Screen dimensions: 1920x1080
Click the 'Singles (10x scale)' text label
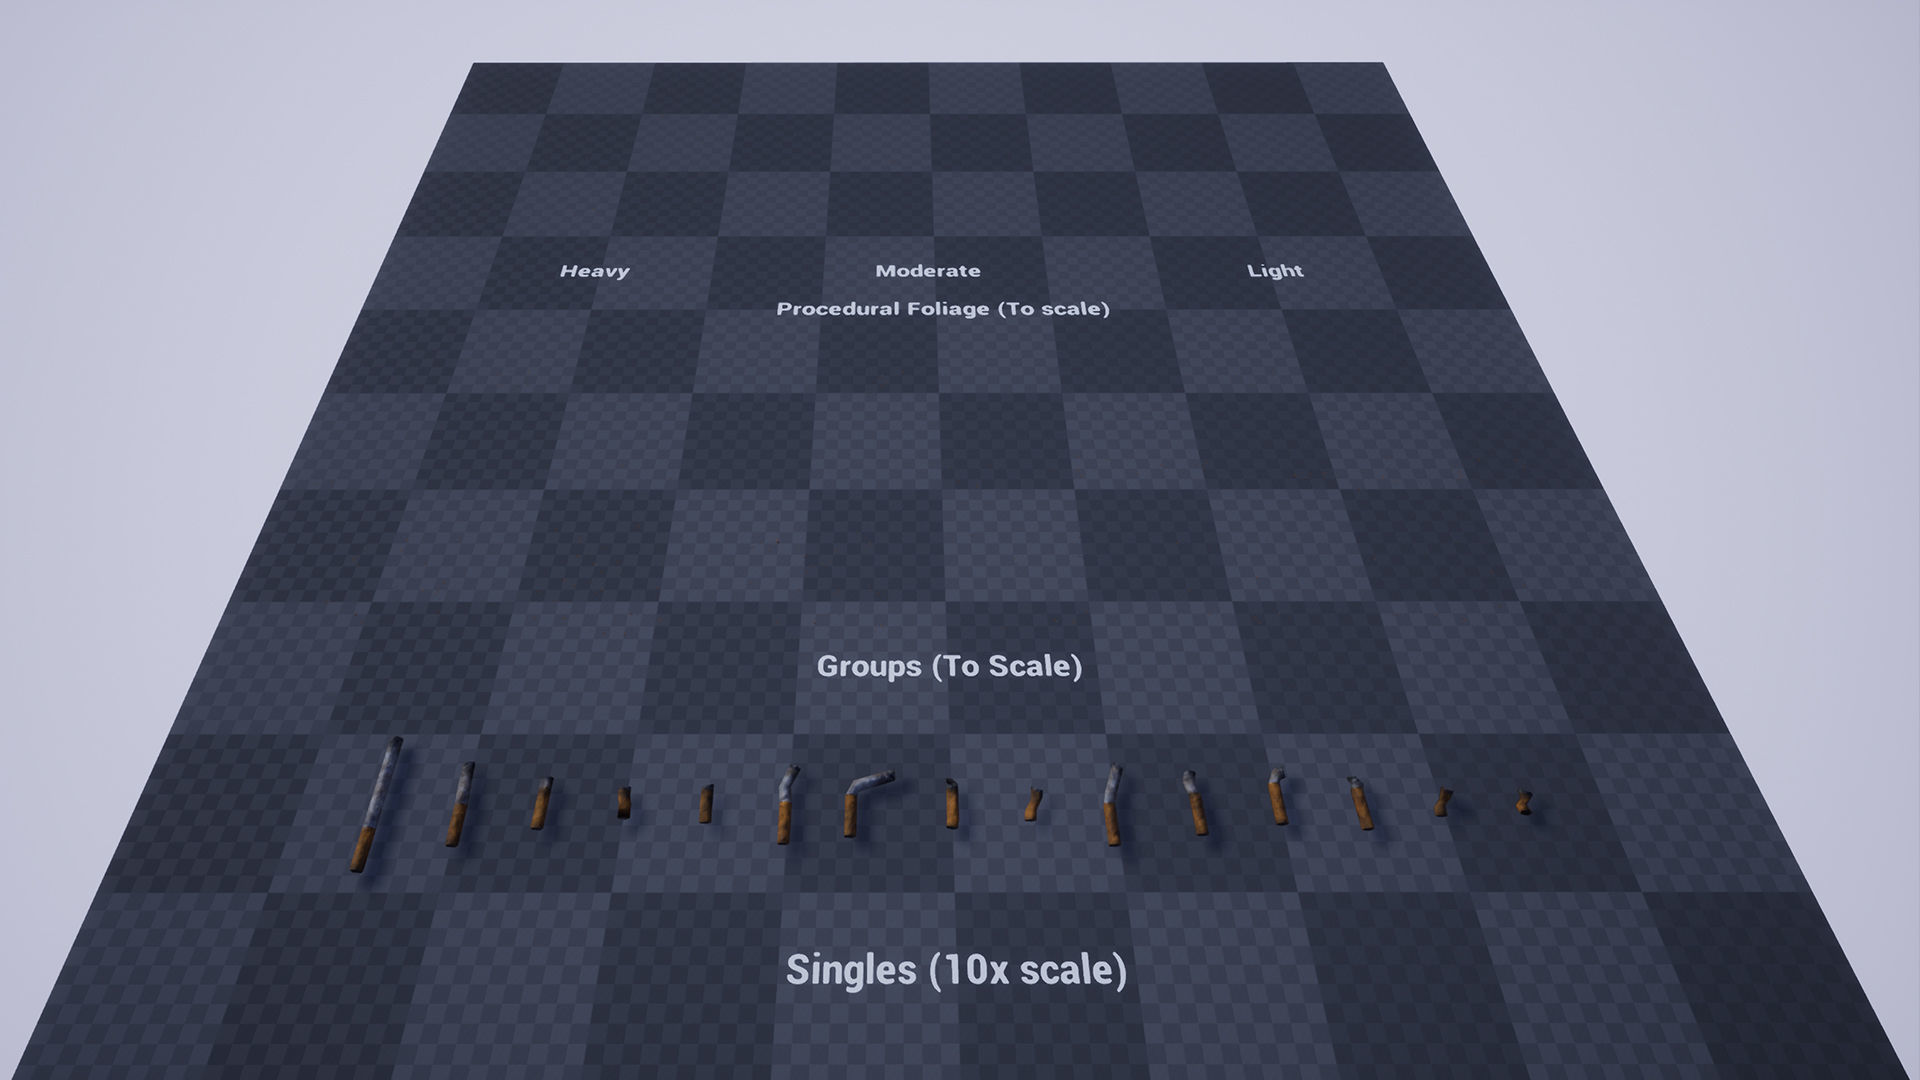coord(956,970)
